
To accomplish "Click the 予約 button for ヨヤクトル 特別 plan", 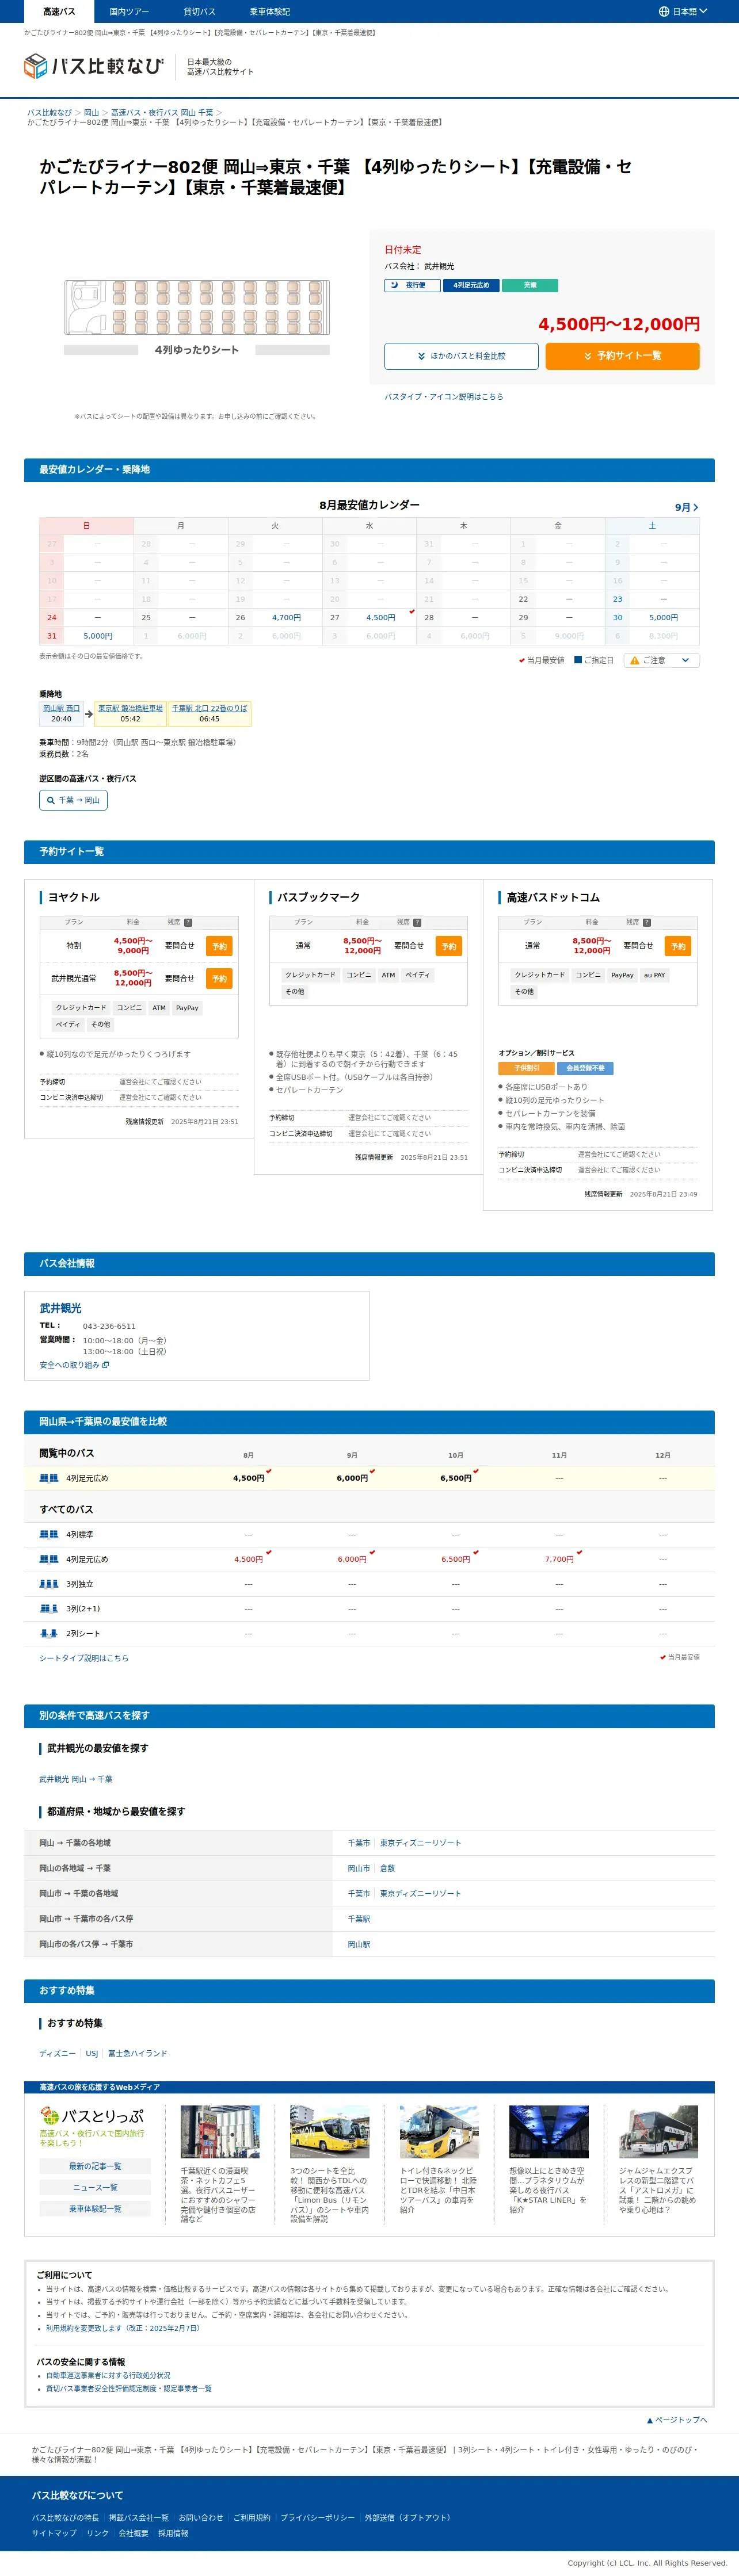I will [219, 946].
